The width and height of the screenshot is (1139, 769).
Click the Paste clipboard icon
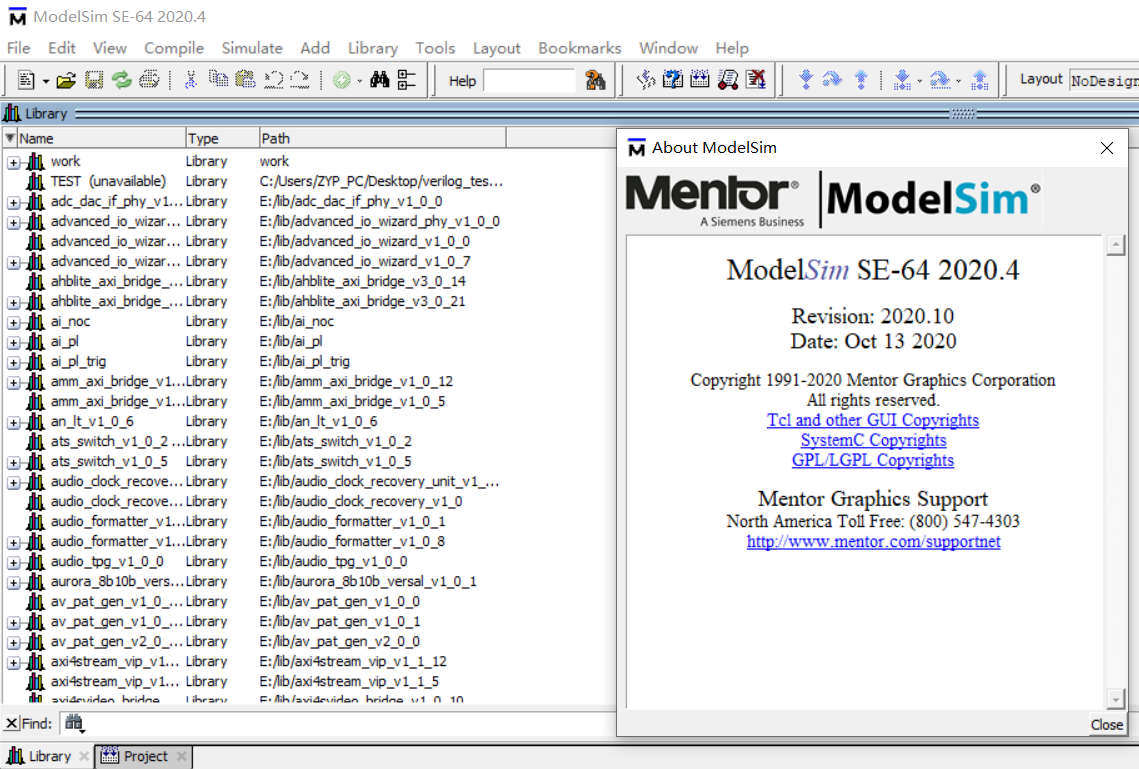pos(246,80)
